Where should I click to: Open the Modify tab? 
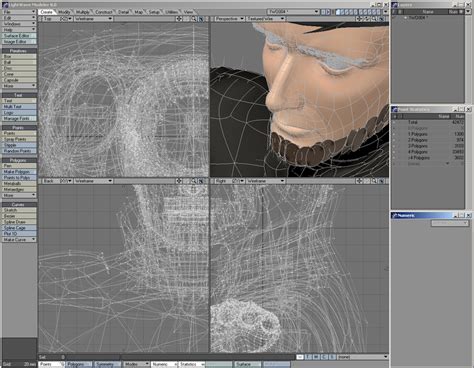pos(64,12)
